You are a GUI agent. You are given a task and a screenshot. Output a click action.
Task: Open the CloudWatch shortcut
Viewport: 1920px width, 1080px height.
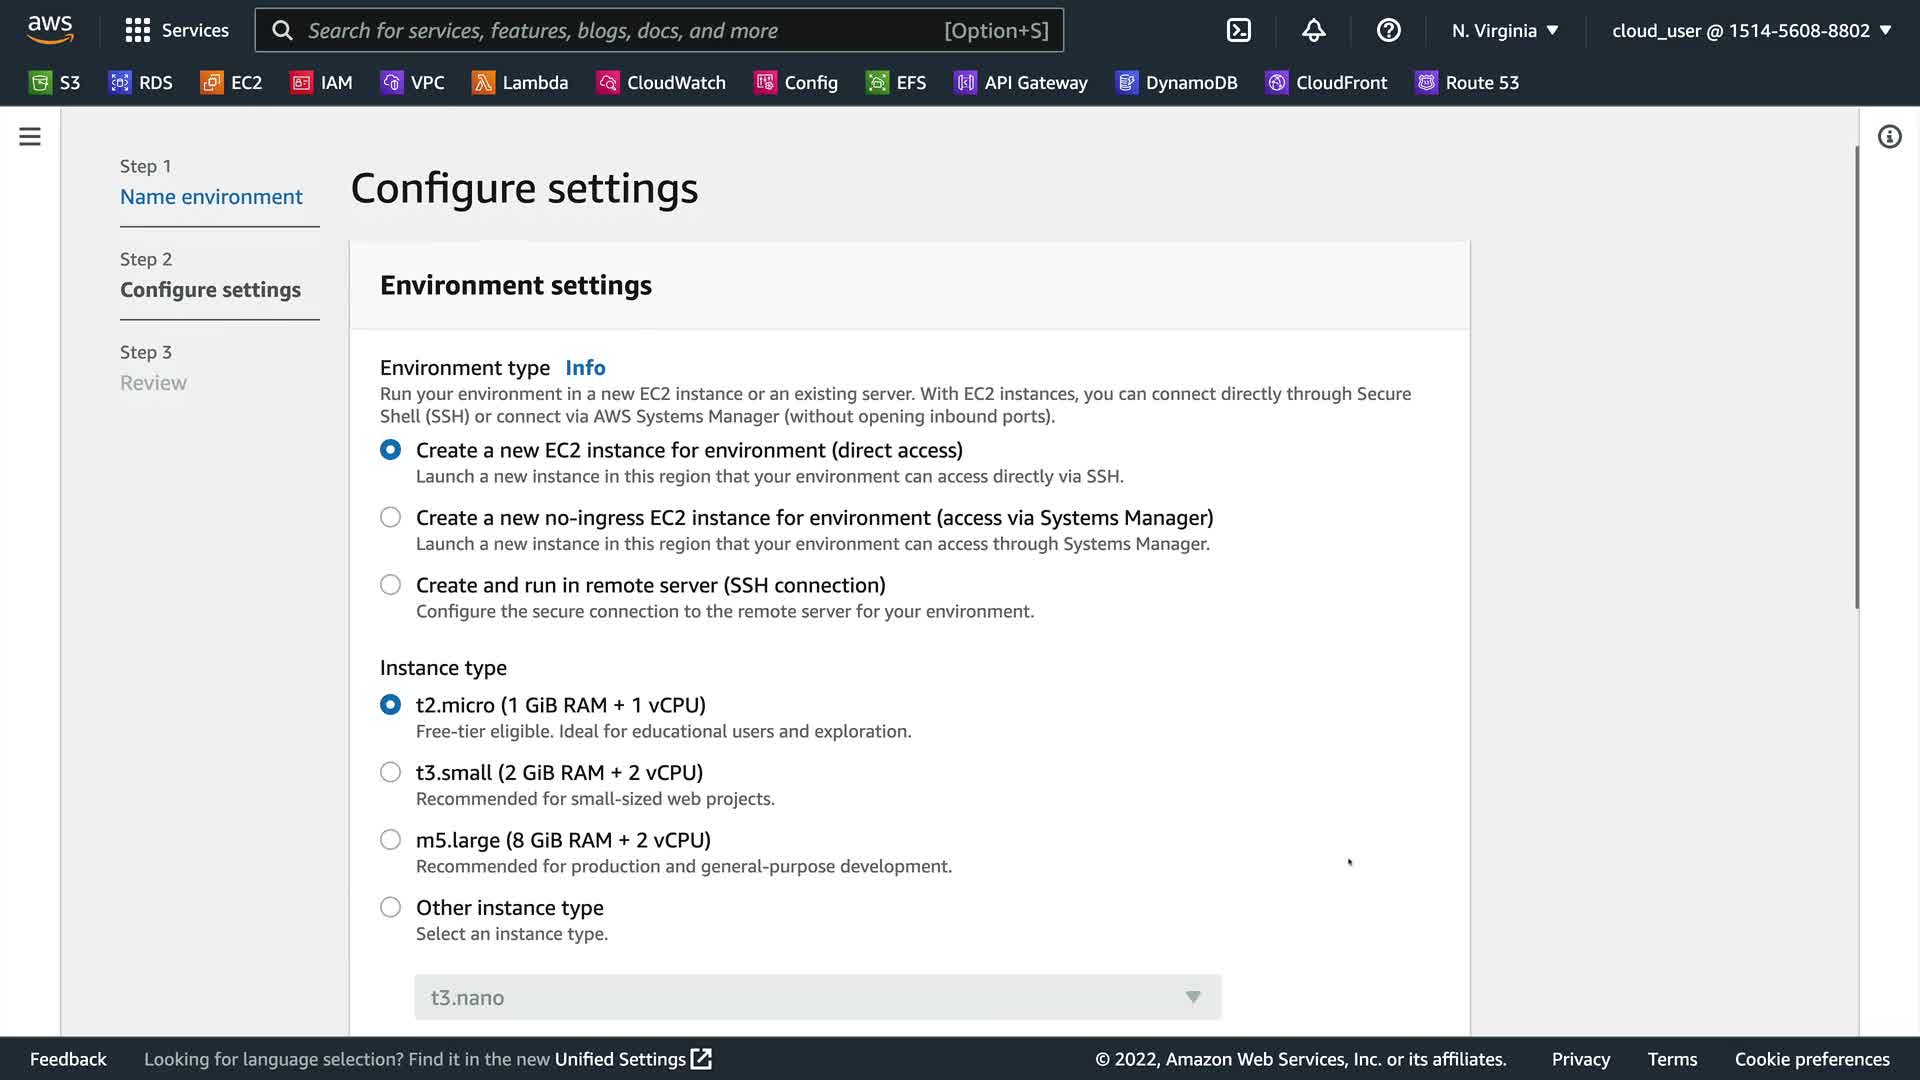tap(661, 83)
